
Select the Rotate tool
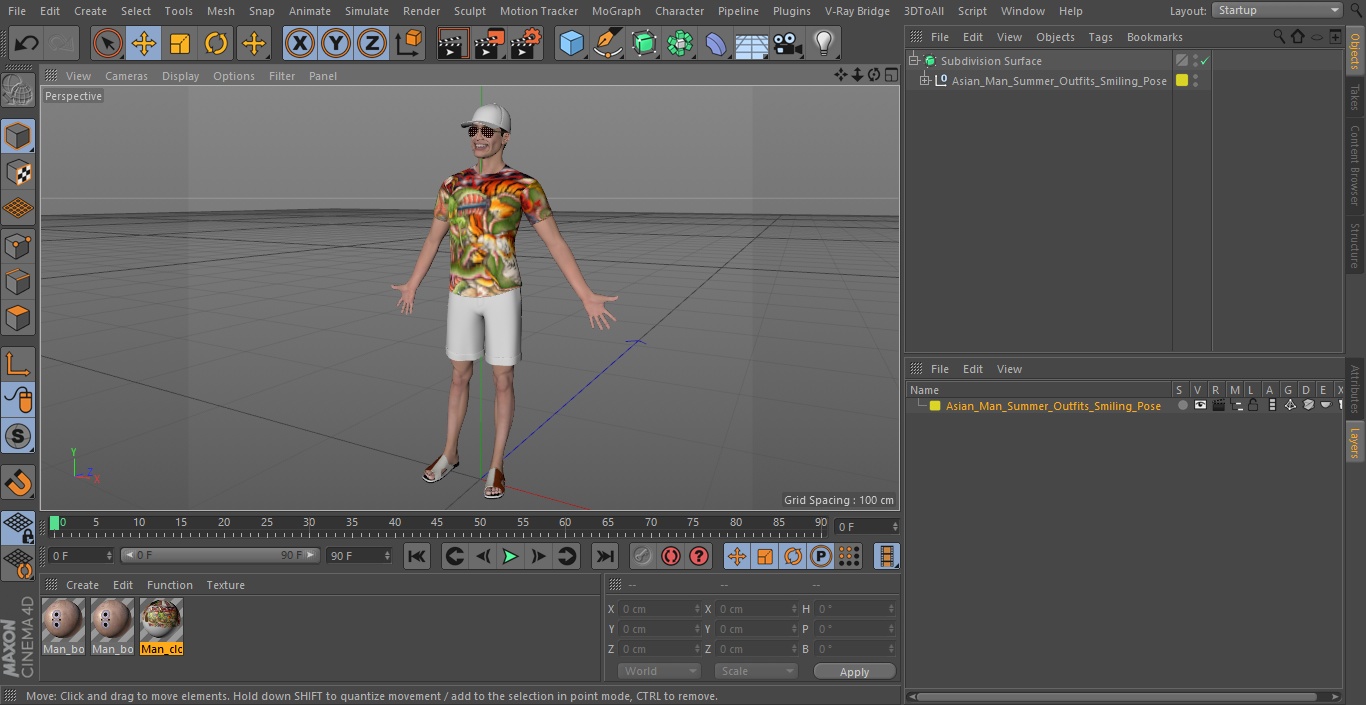click(x=216, y=44)
